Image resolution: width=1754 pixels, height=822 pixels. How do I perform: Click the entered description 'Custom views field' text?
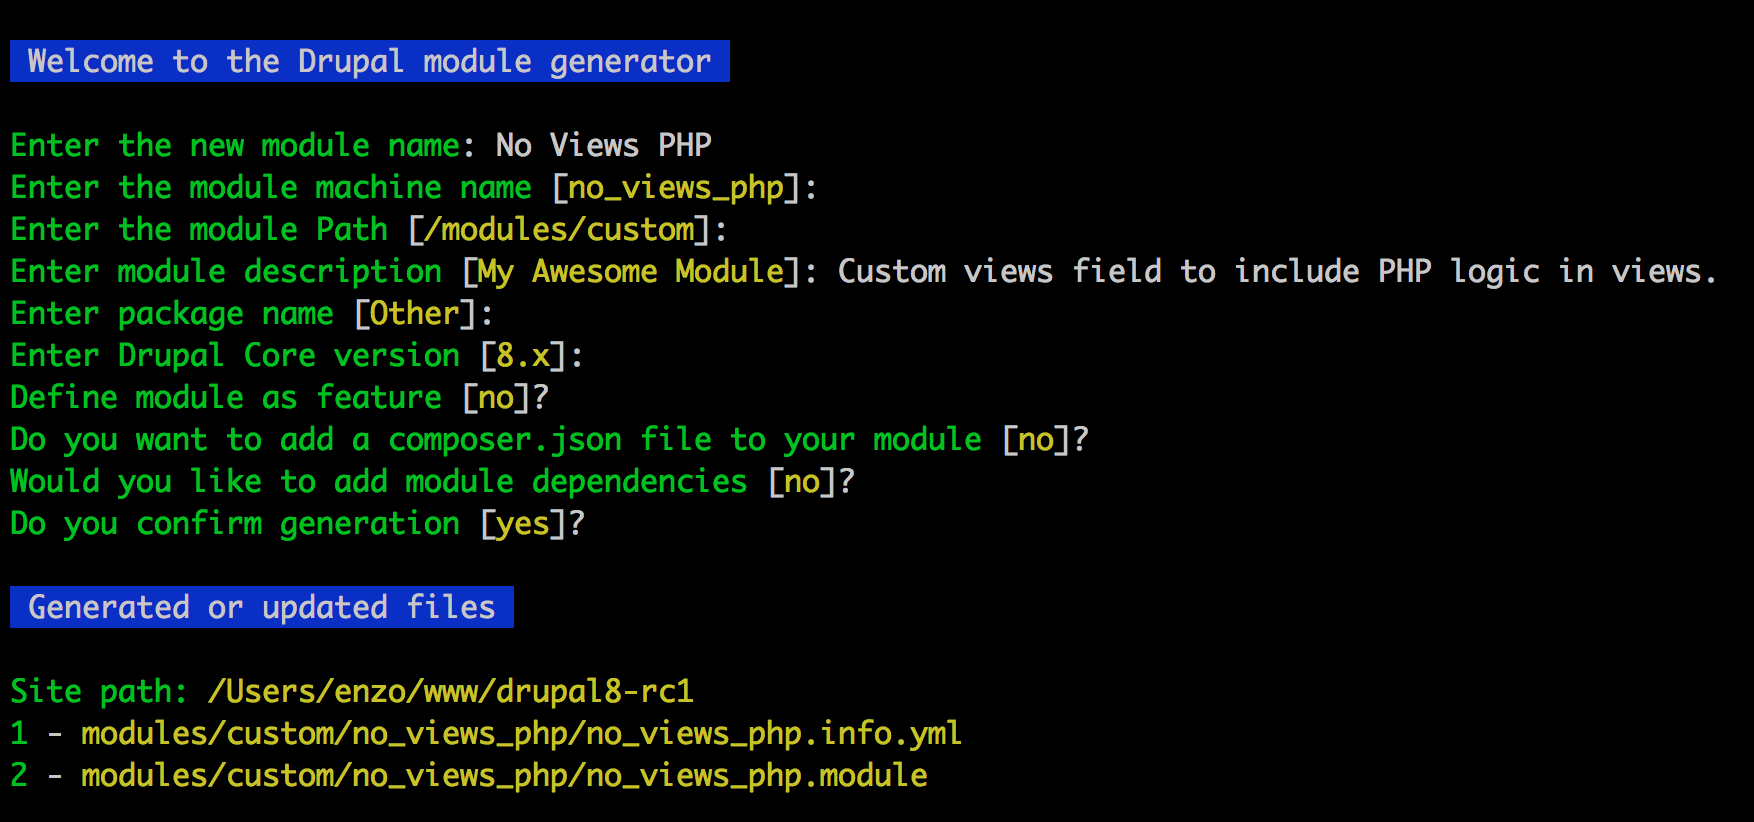click(1000, 272)
